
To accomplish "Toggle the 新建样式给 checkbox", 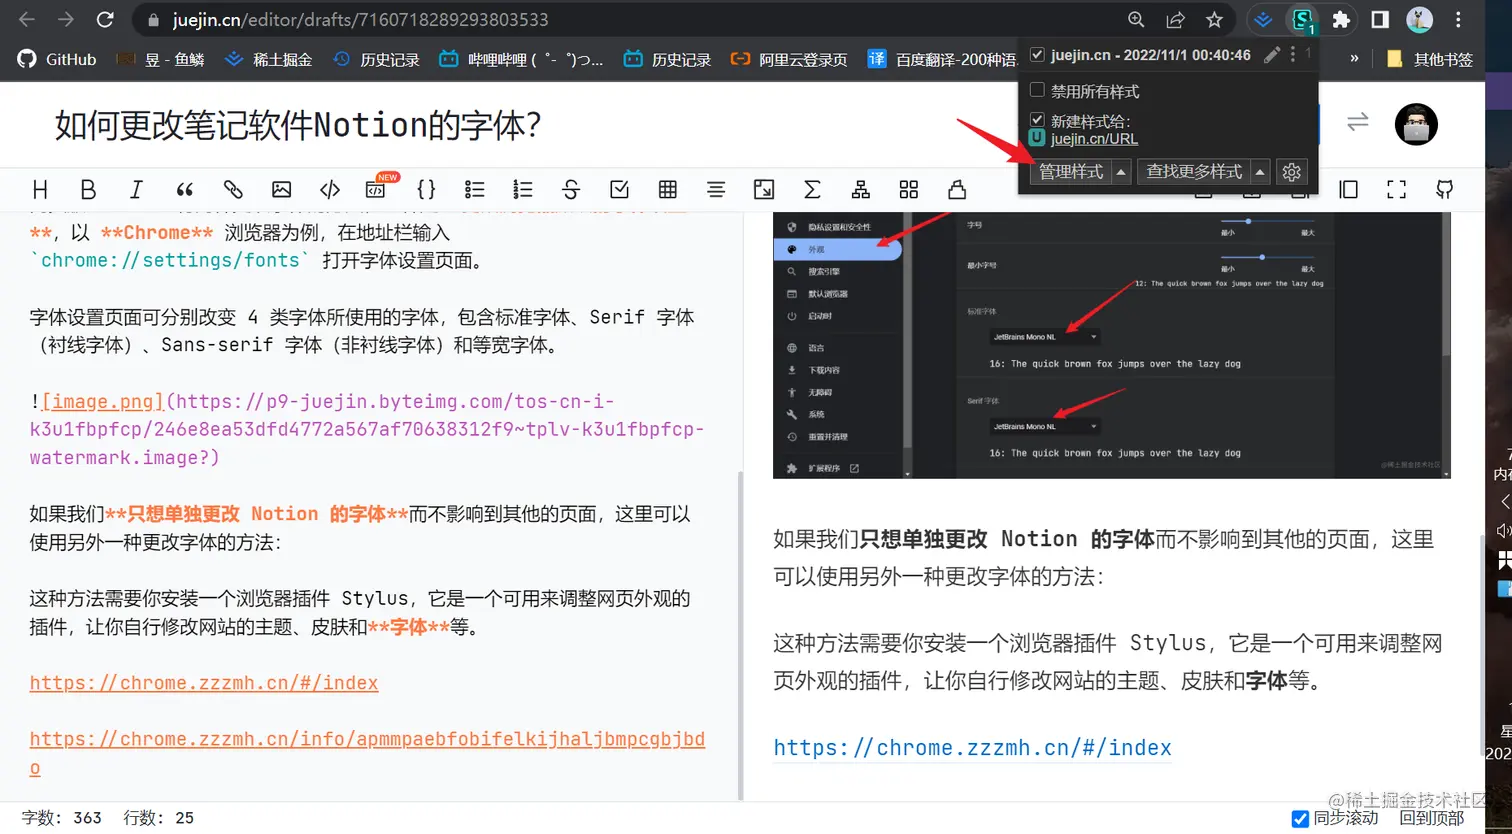I will [x=1037, y=120].
